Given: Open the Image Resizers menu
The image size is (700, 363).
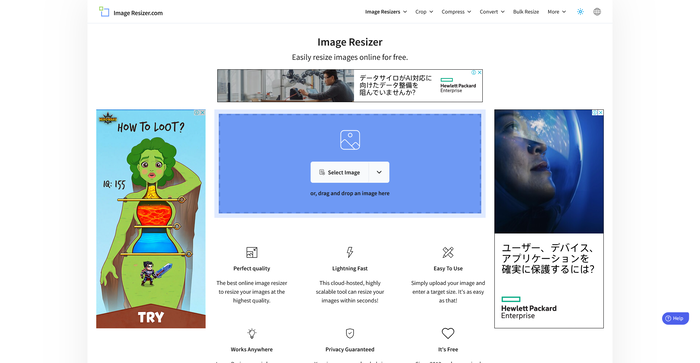Looking at the screenshot, I should (x=386, y=12).
